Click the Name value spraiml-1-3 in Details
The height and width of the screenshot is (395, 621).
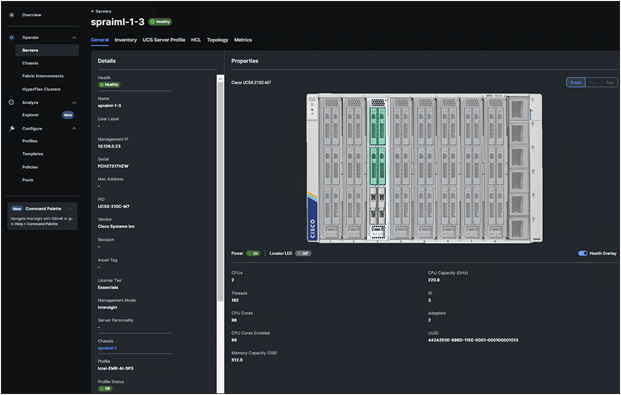tap(109, 105)
